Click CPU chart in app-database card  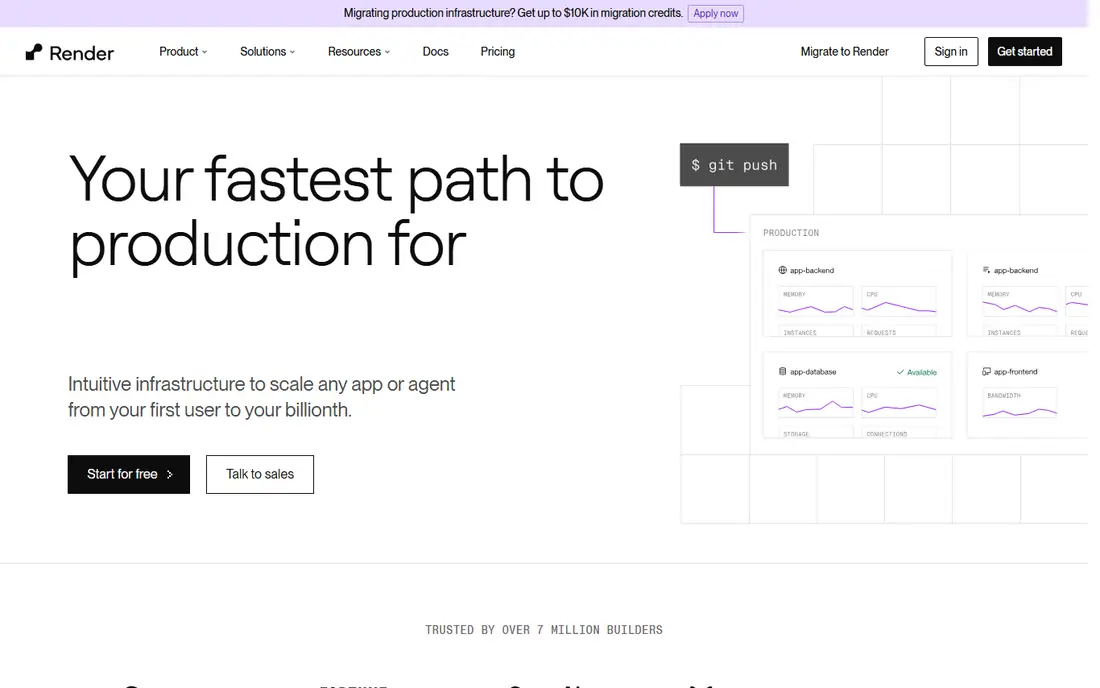coord(899,405)
